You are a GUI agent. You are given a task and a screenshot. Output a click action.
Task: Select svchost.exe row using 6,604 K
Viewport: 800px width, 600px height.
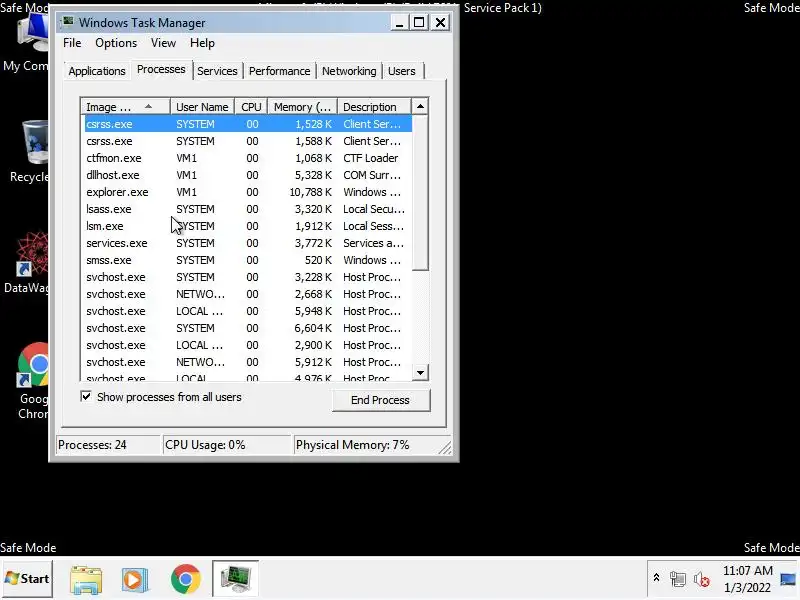(x=248, y=328)
